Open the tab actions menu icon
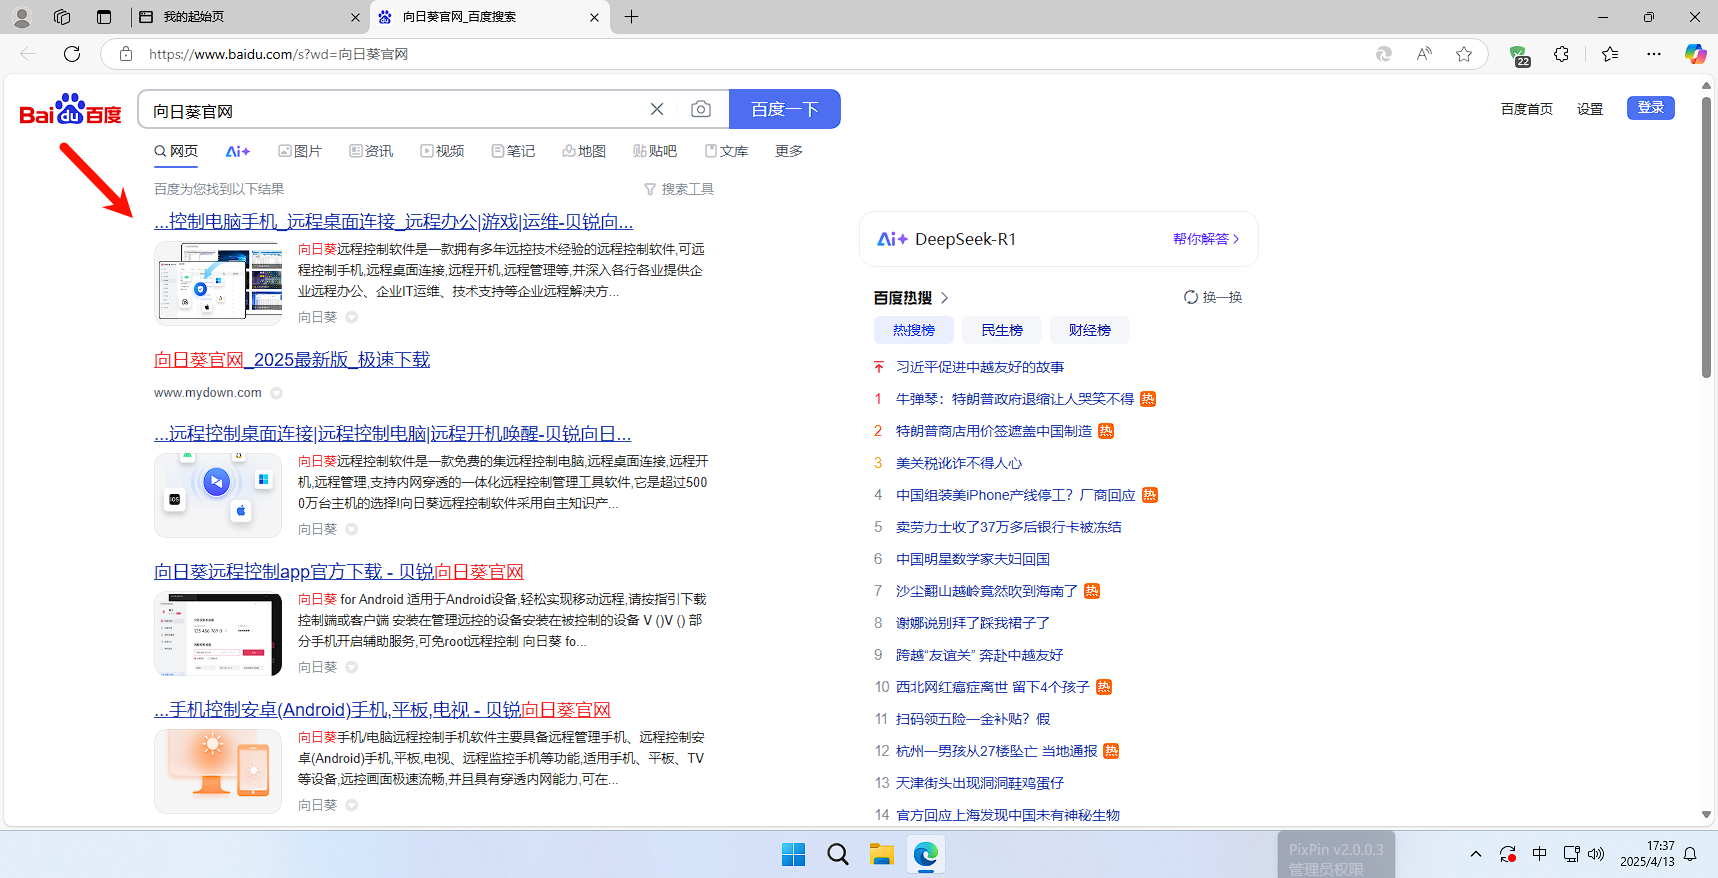This screenshot has height=878, width=1718. coord(104,17)
